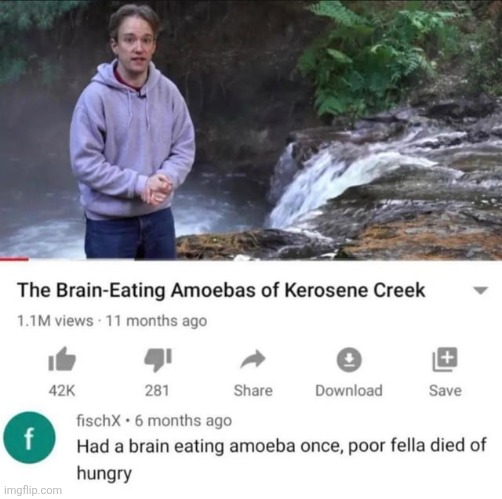The width and height of the screenshot is (502, 499).
Task: Click the 281 dislikes count
Action: point(157,391)
